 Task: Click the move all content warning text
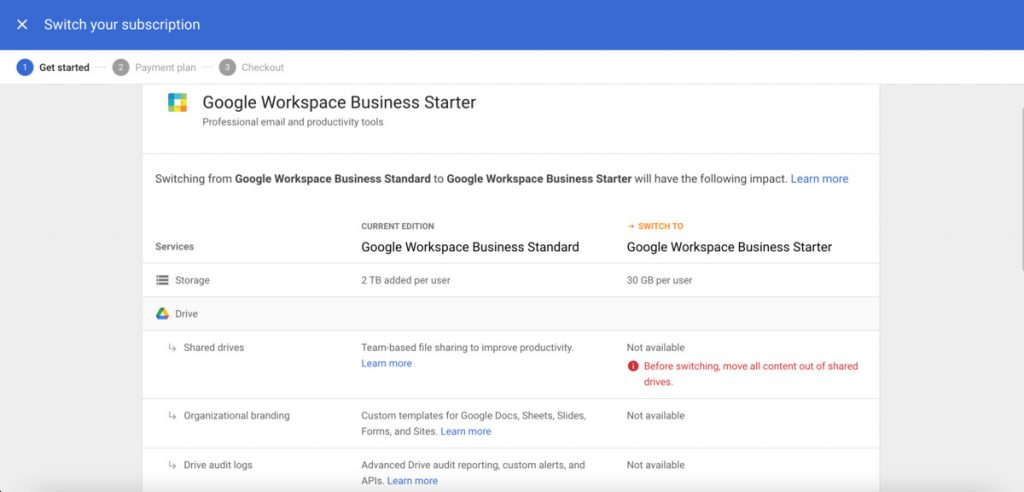751,374
